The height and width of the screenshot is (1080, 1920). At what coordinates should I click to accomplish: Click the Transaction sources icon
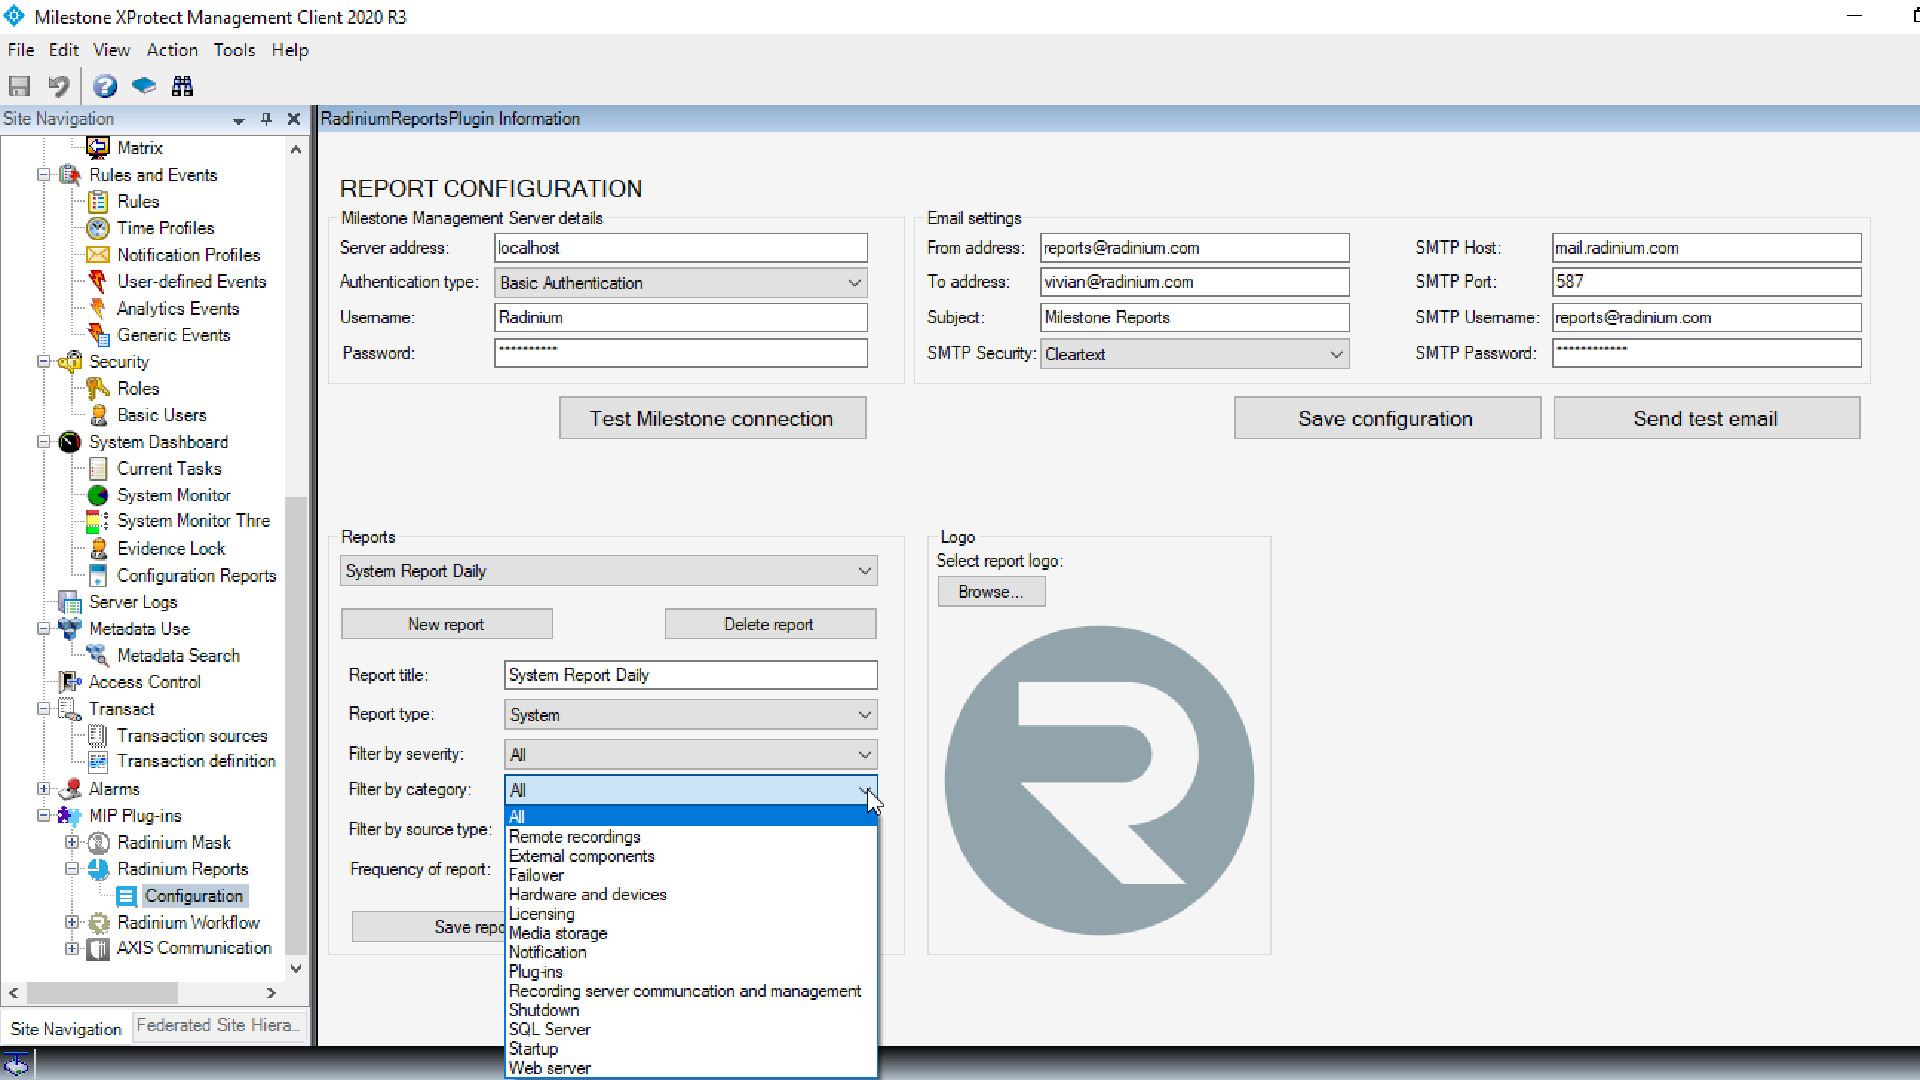coord(98,735)
